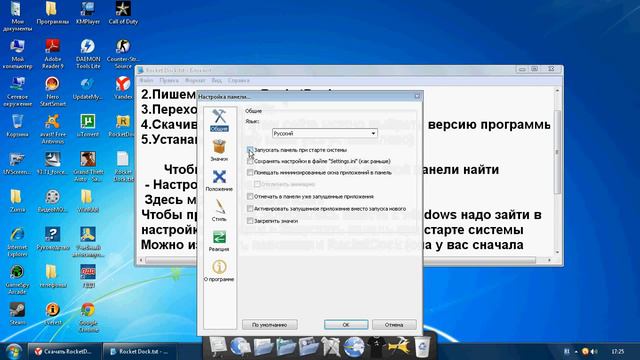Image resolution: width=640 pixels, height=360 pixels.
Task: Select the телефоны folder on desktop
Action: coord(52,276)
